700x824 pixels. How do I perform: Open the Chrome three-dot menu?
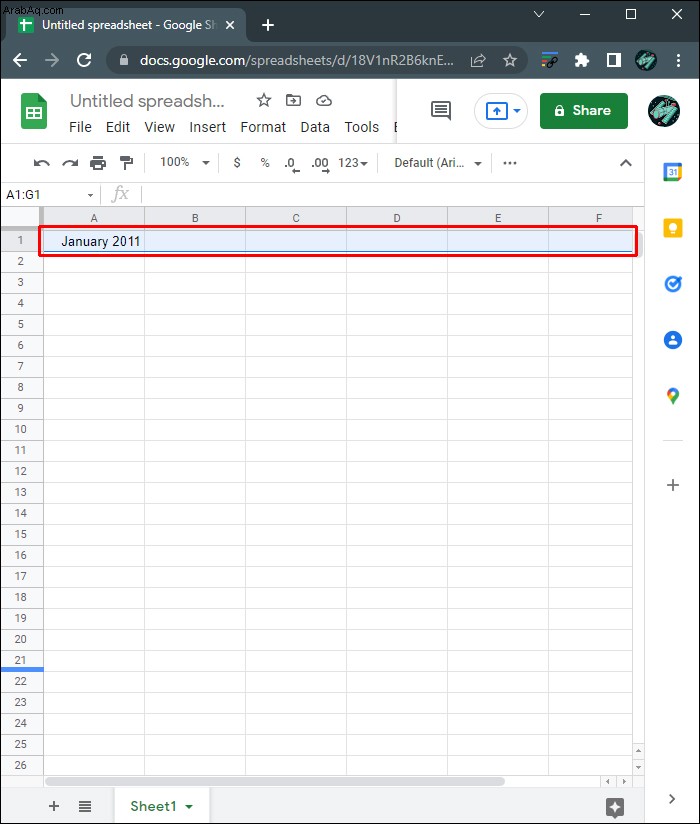pos(678,60)
